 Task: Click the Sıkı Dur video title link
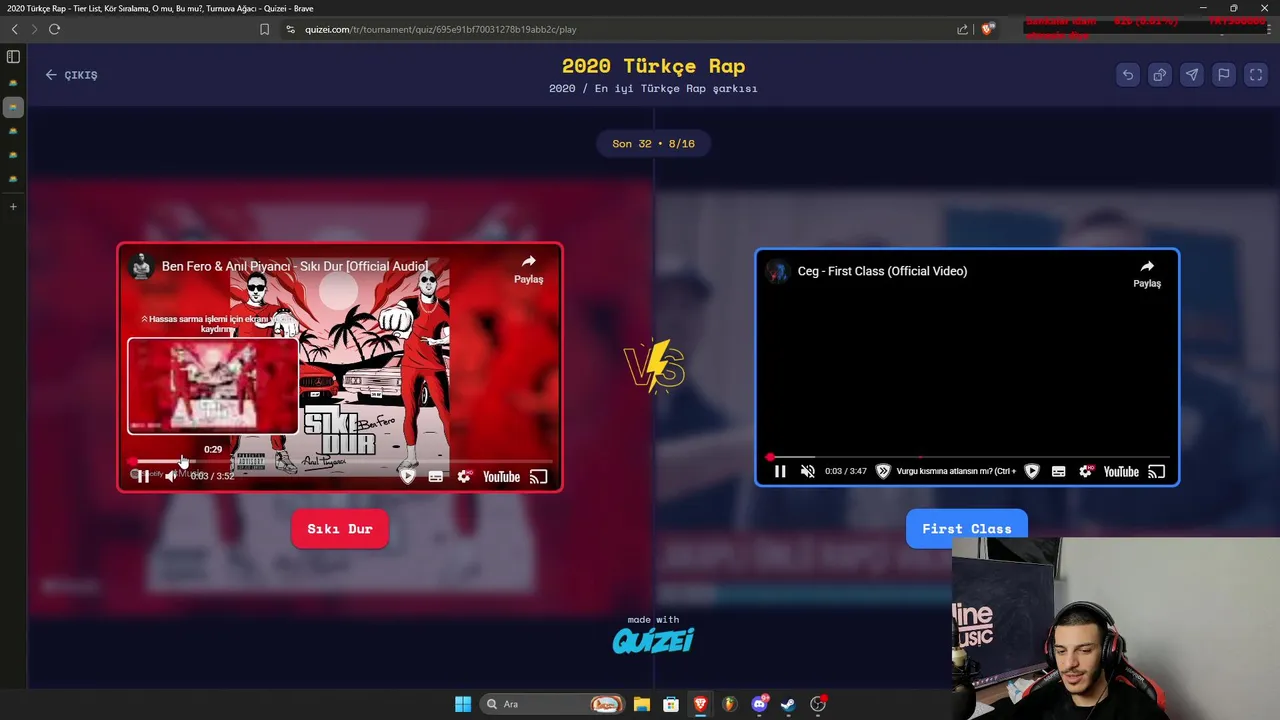pos(295,266)
